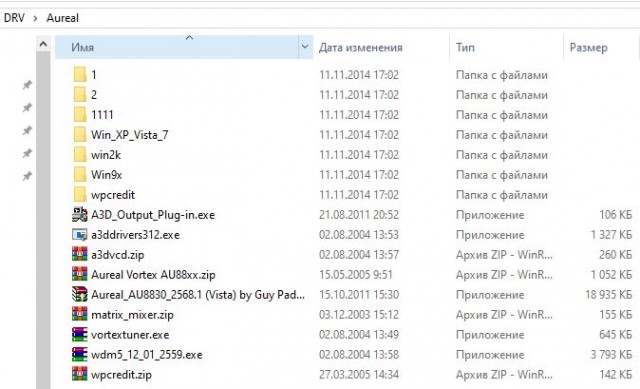Click the last pin icon in sidebar

point(27,176)
